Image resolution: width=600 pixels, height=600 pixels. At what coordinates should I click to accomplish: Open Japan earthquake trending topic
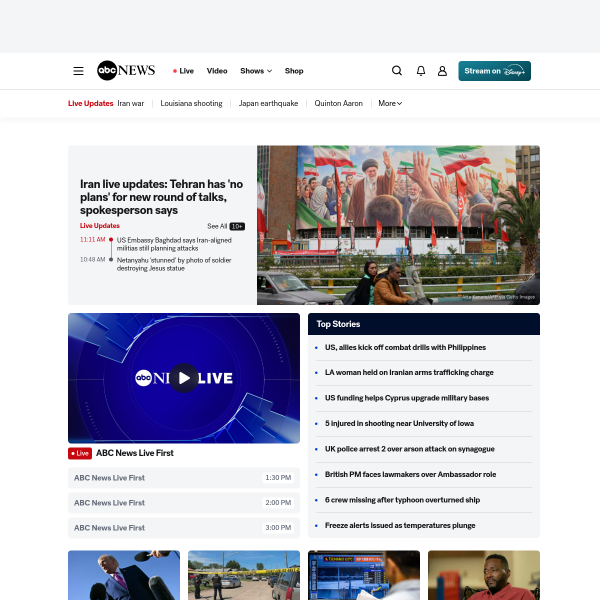point(268,103)
